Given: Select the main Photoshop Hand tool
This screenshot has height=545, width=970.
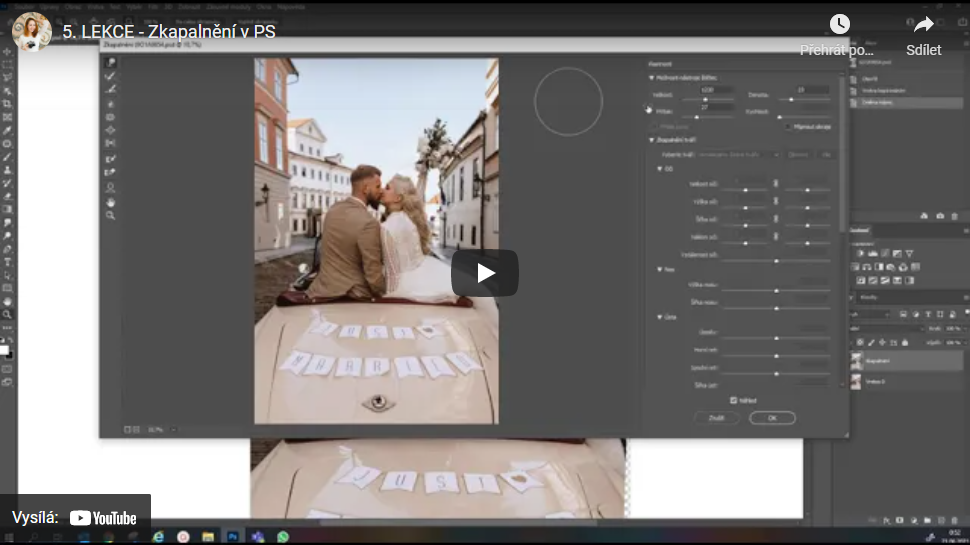Looking at the screenshot, I should click(7, 302).
